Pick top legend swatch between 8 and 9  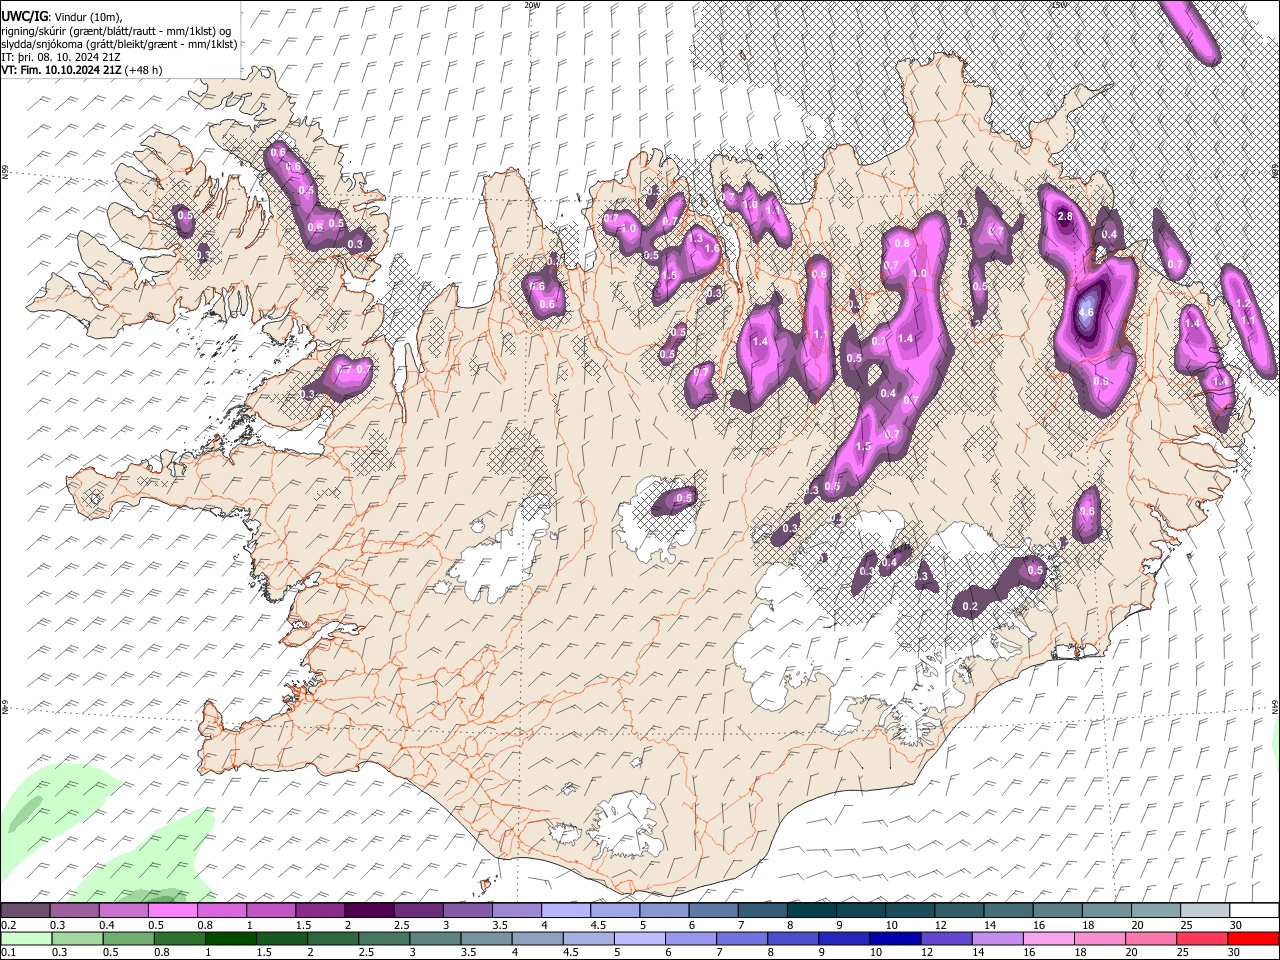point(812,910)
